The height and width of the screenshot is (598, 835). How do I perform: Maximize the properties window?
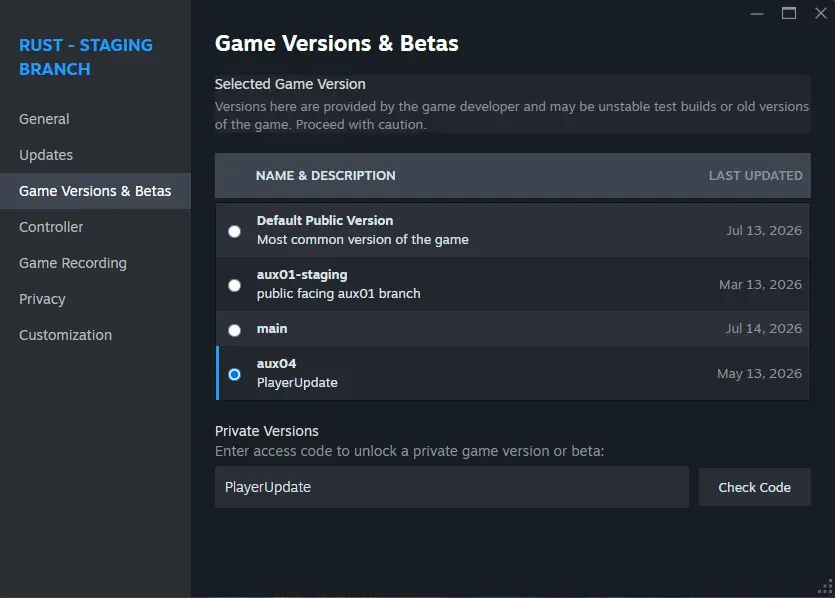[789, 13]
